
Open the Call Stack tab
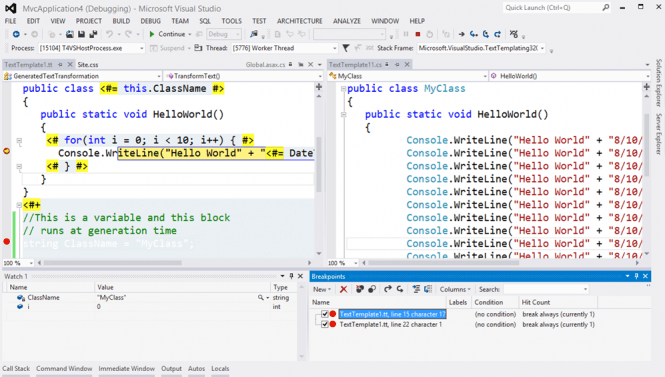[16, 369]
